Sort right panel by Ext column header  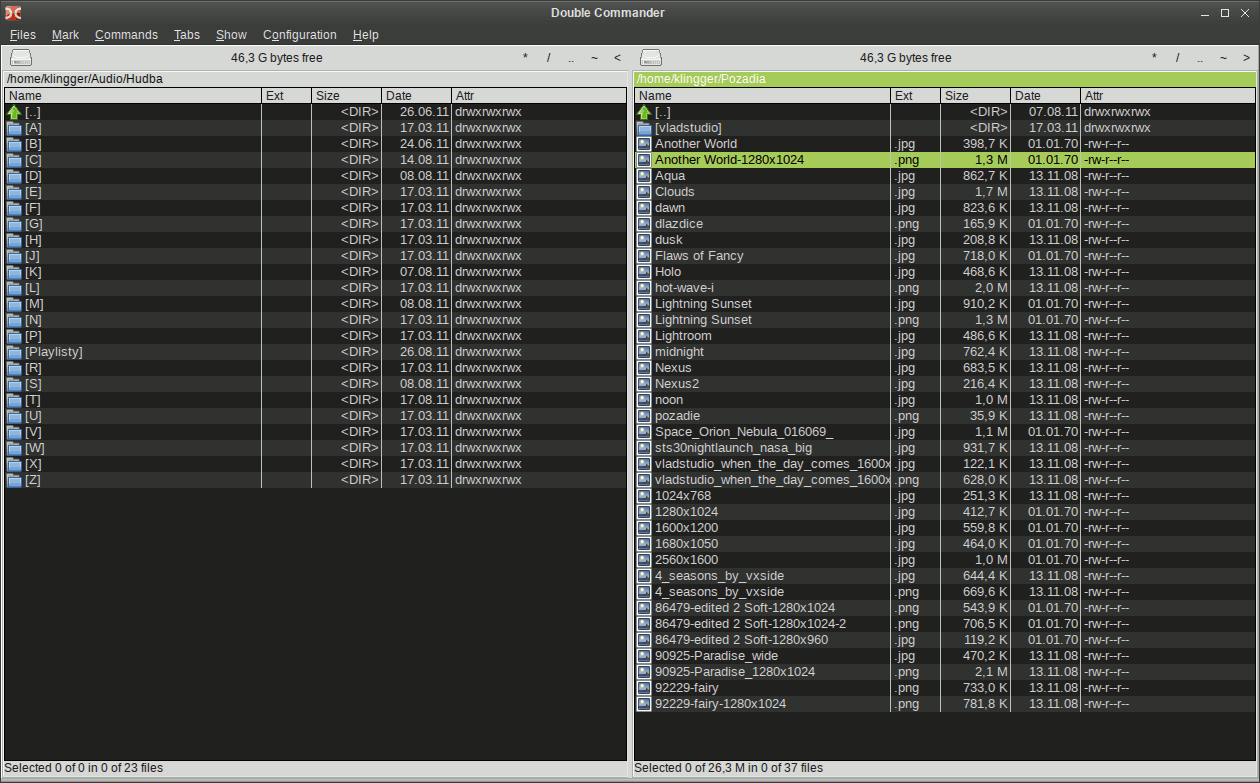916,96
